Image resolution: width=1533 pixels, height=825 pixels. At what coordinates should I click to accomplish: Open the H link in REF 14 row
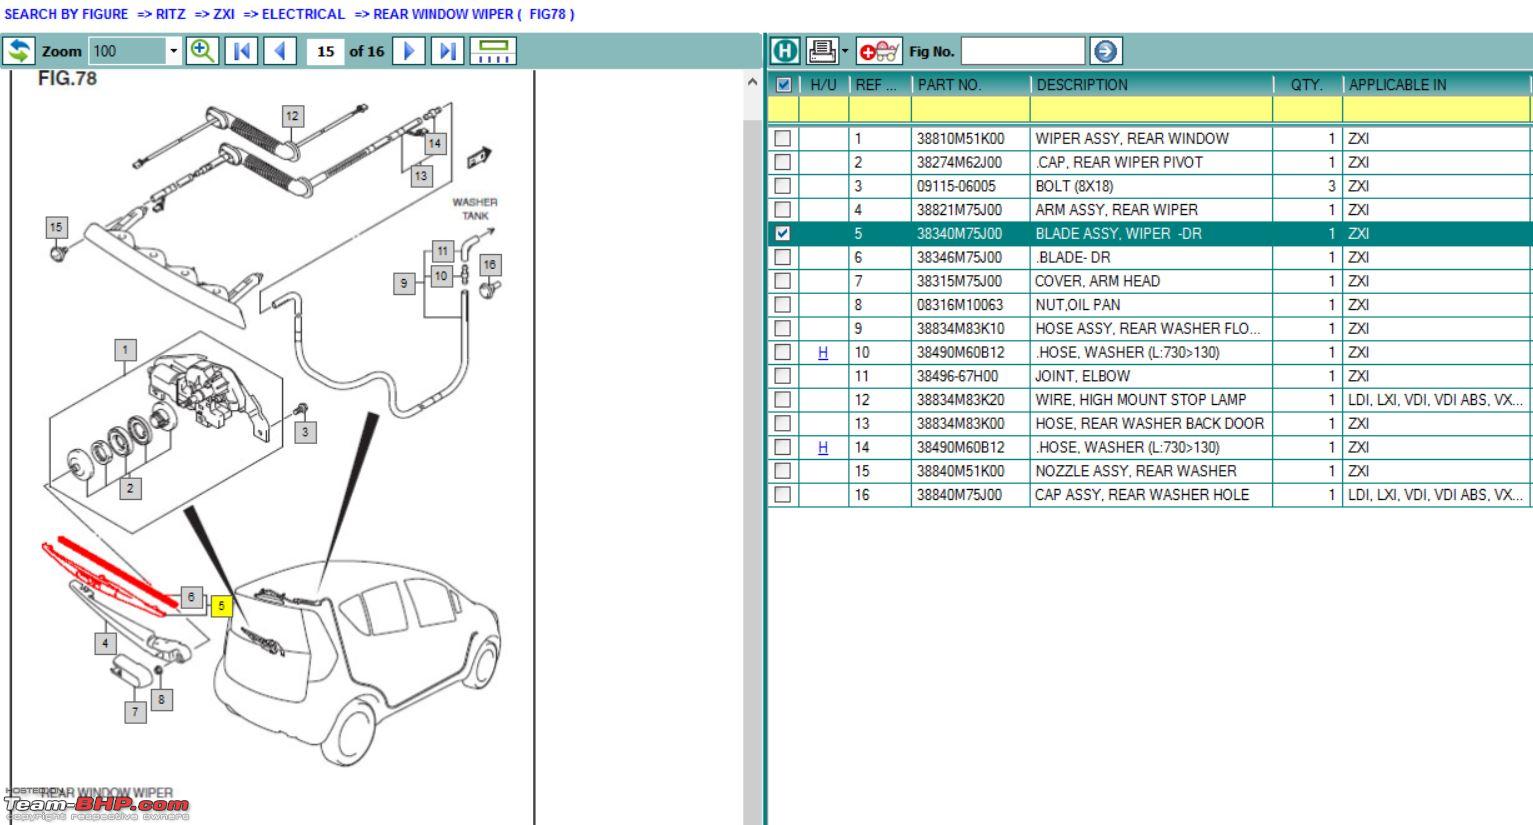823,447
